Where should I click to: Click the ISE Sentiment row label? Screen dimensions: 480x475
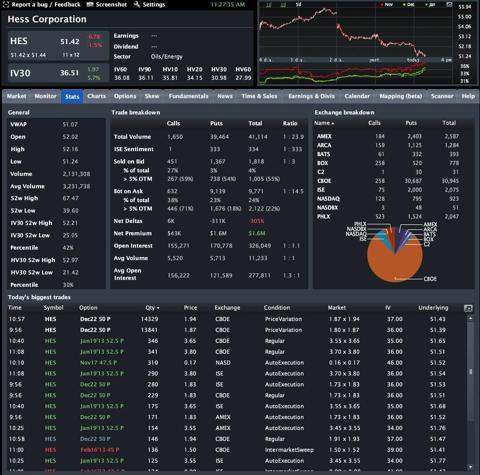[x=134, y=149]
